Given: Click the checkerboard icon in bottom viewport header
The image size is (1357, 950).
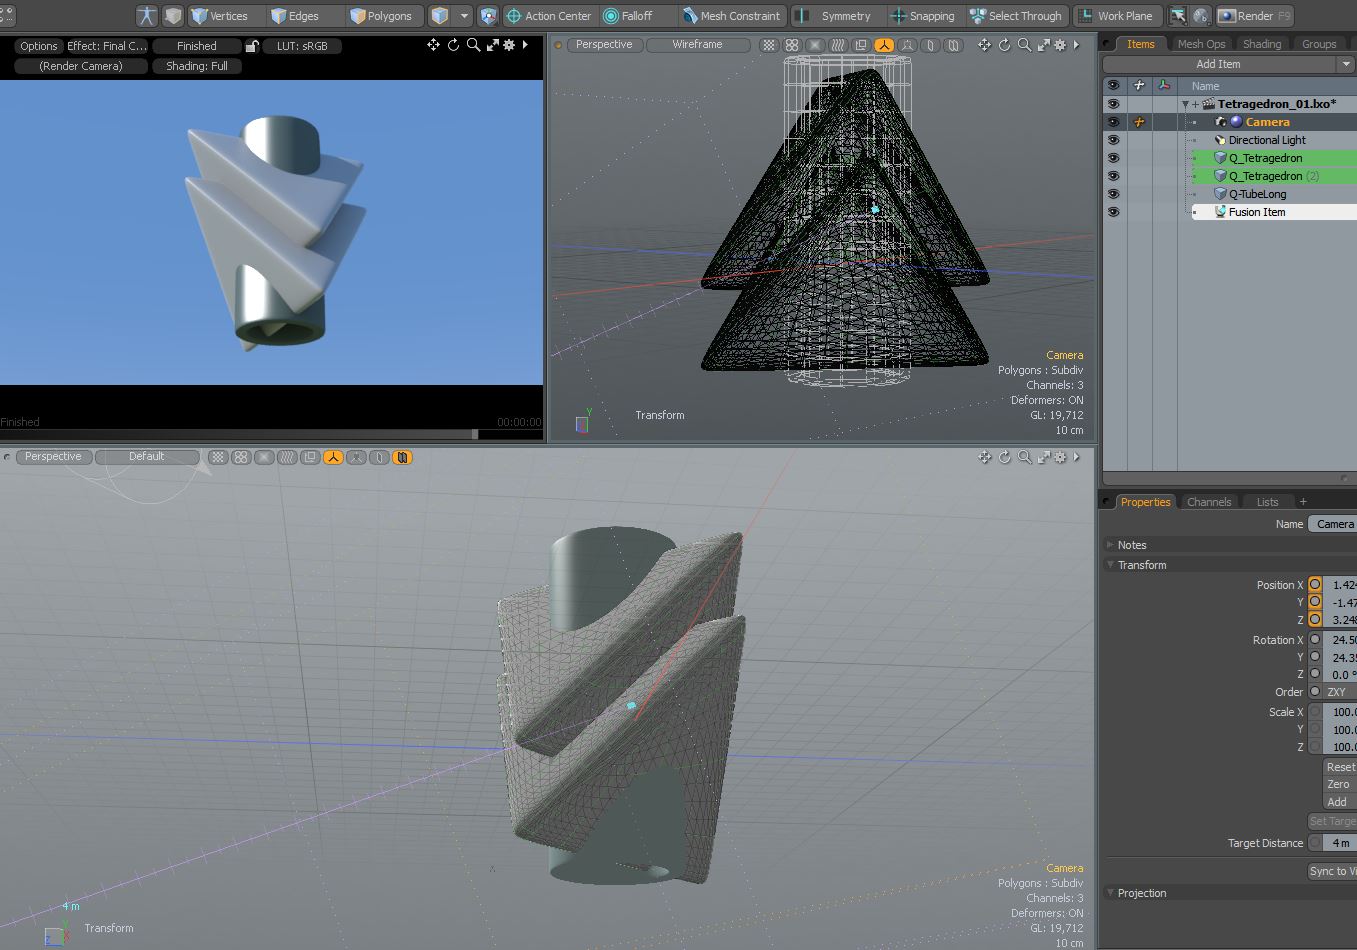Looking at the screenshot, I should pos(218,457).
